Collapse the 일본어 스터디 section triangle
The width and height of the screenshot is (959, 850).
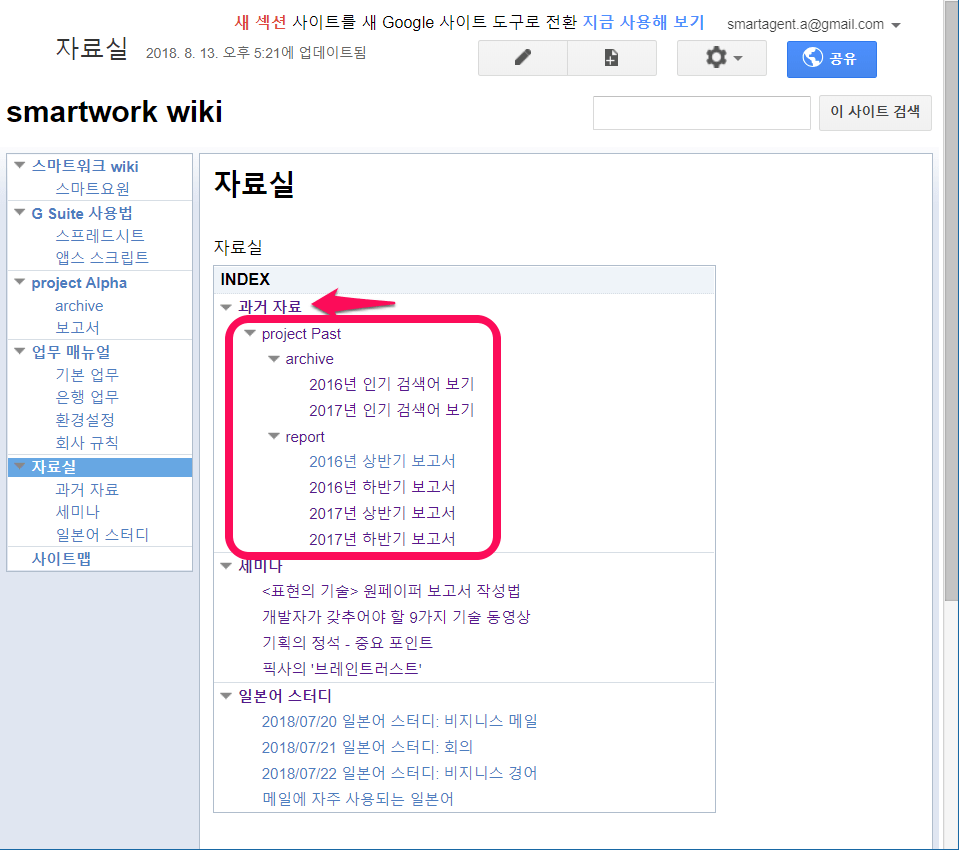226,695
